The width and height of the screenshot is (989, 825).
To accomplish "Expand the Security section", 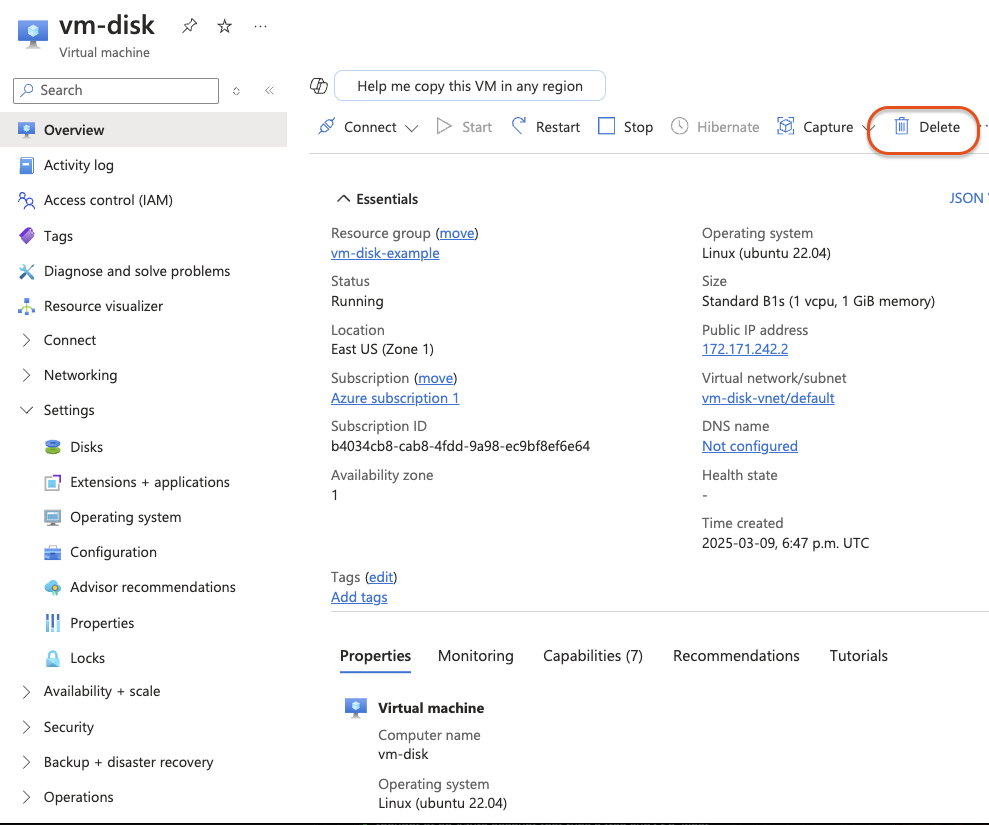I will 26,727.
